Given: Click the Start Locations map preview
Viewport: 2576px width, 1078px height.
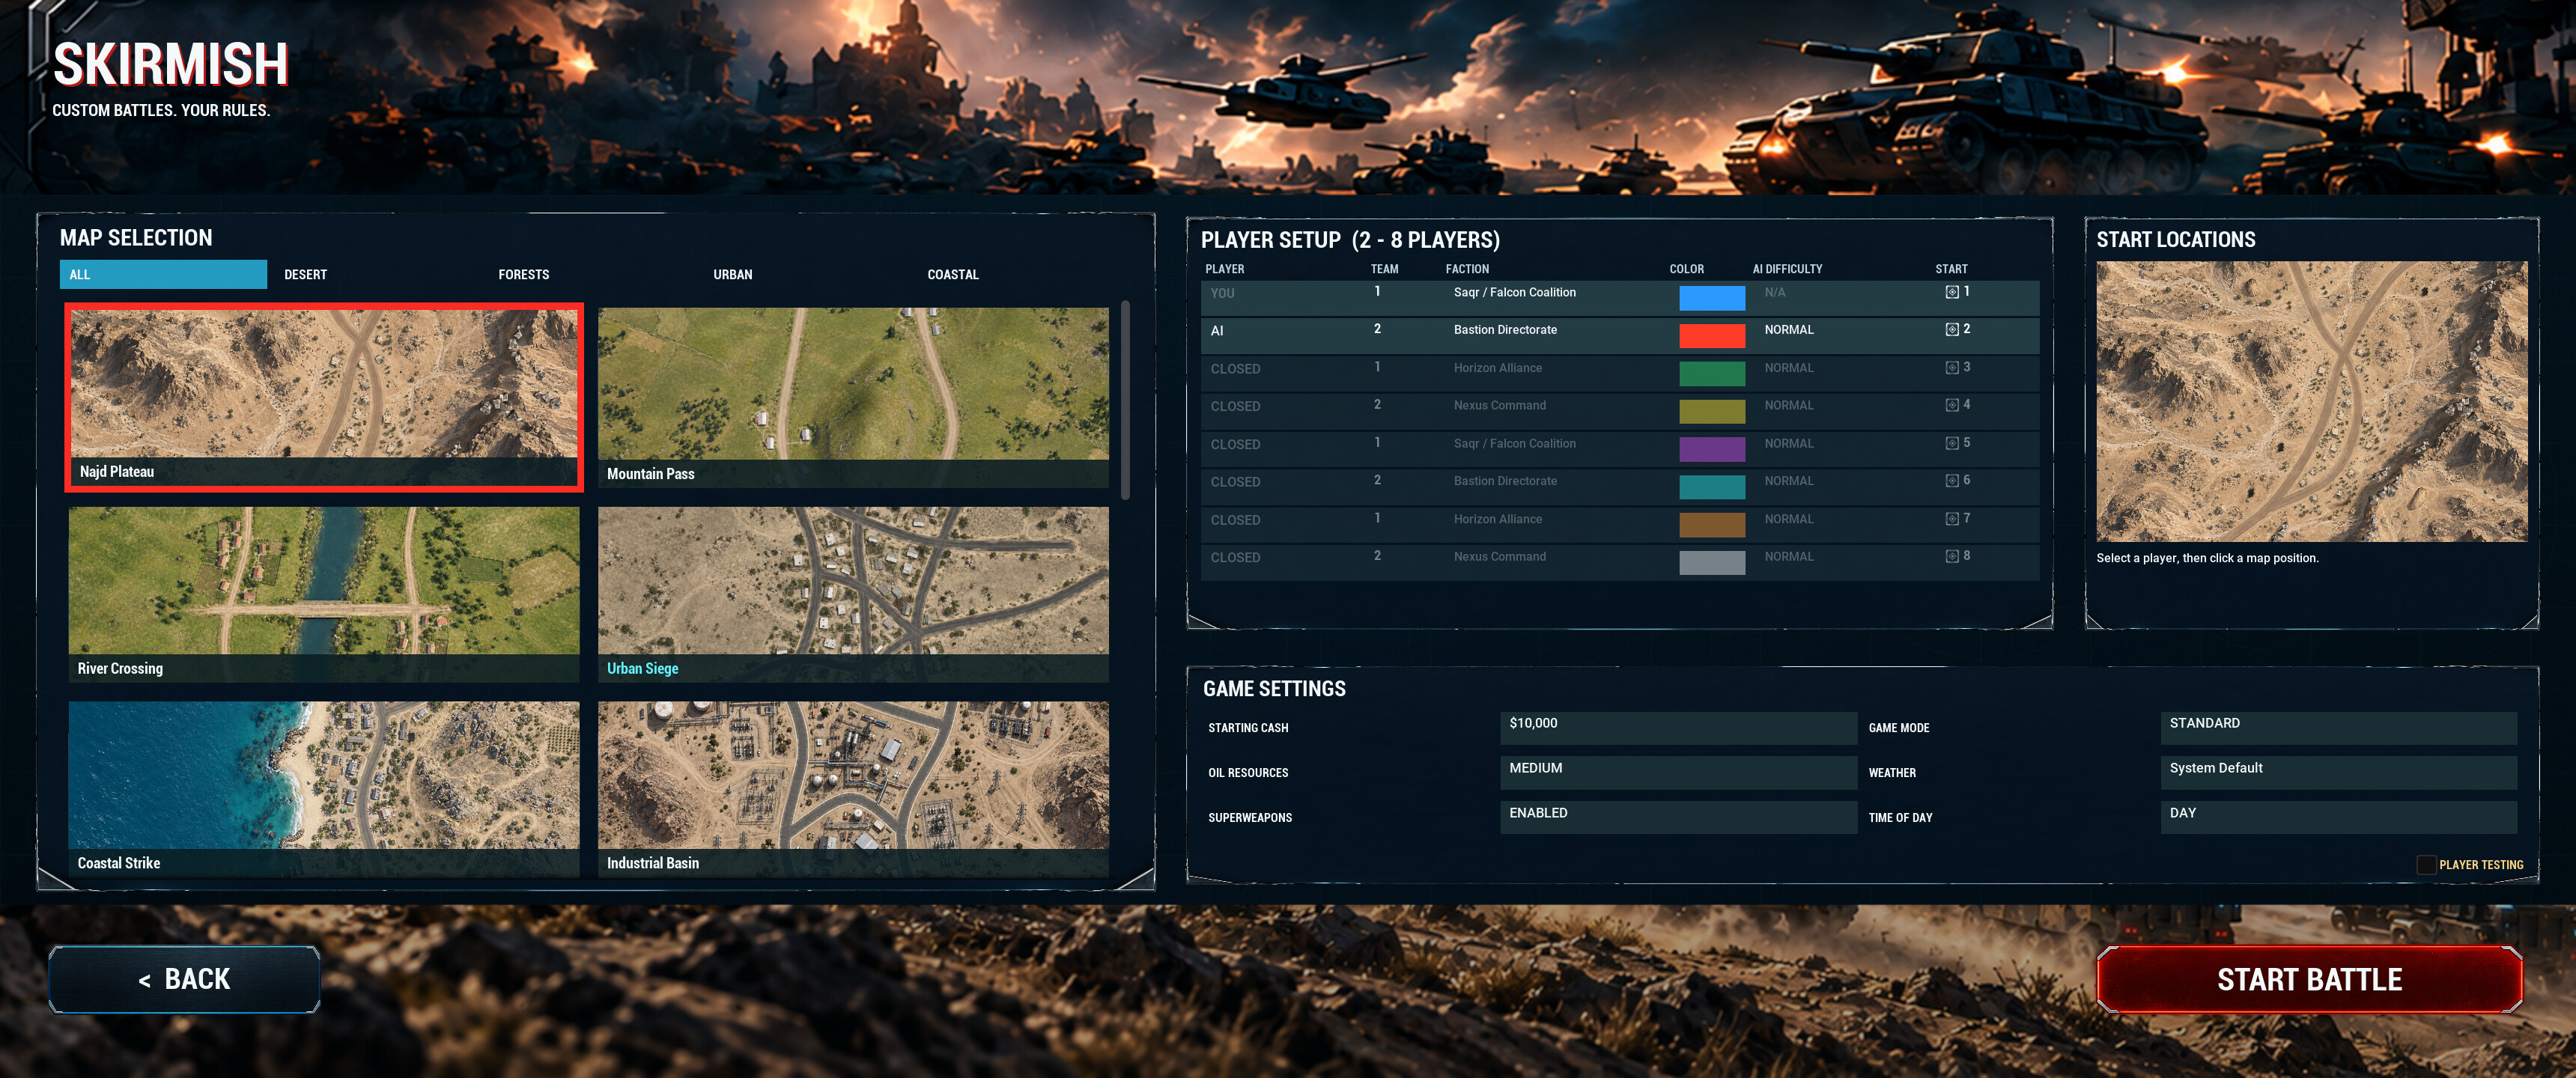Looking at the screenshot, I should pos(2311,401).
